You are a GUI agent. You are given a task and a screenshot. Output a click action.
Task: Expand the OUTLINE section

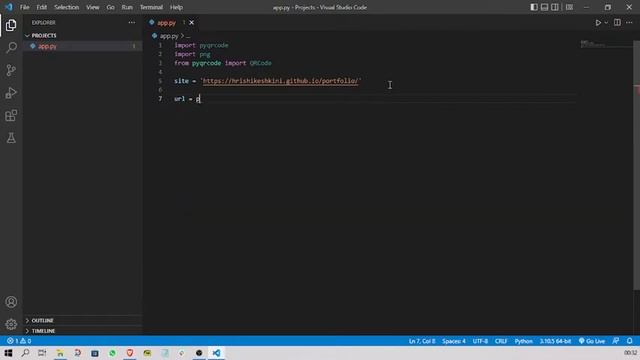click(83, 321)
